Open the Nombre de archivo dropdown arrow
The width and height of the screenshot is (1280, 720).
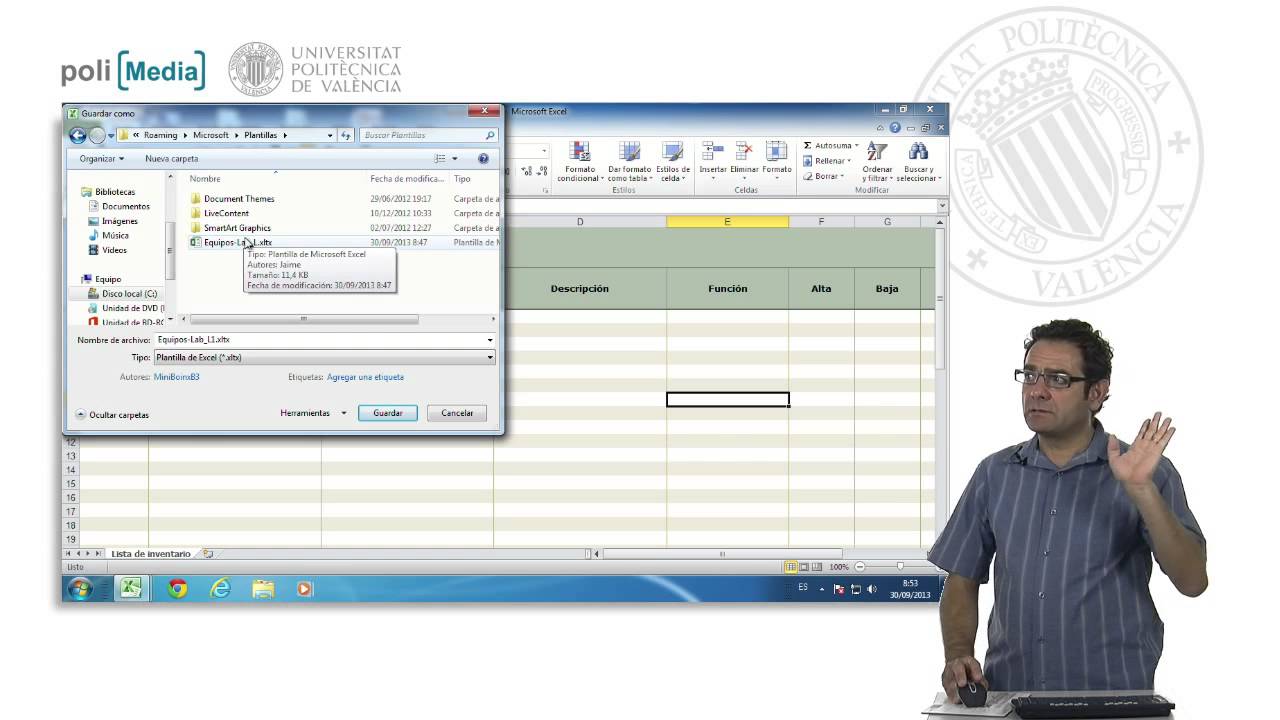[x=490, y=340]
